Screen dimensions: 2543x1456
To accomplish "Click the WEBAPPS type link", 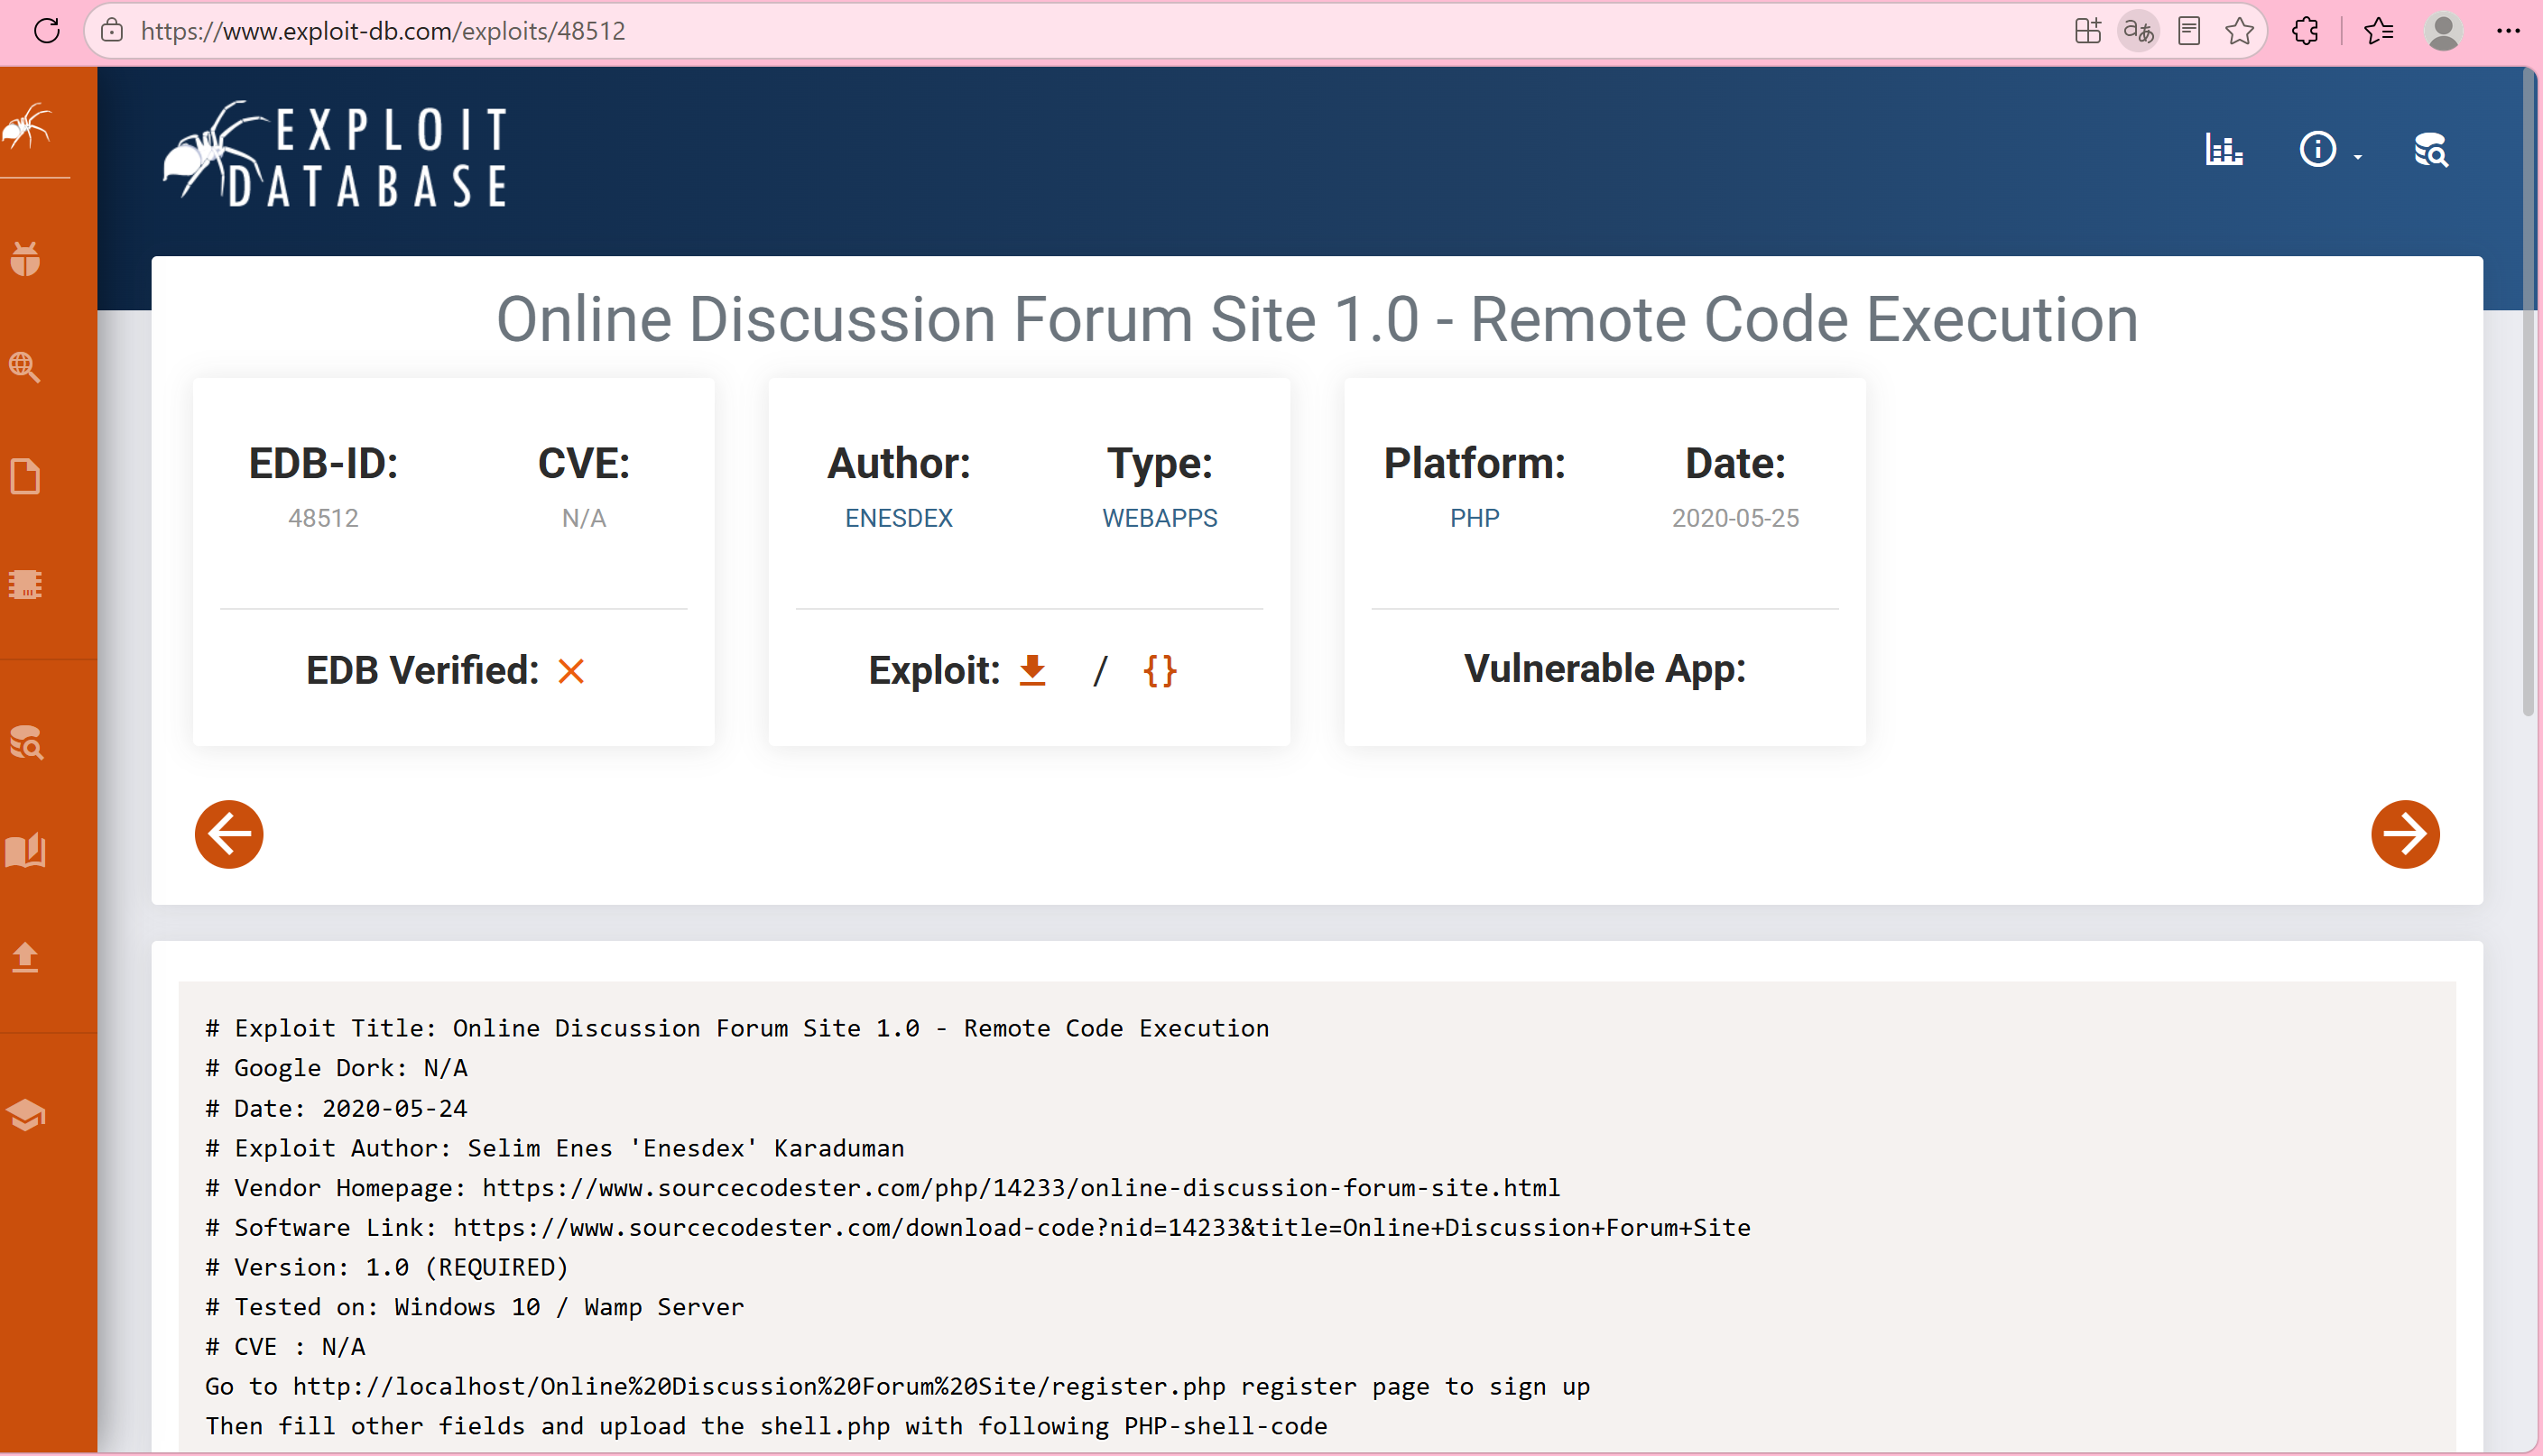I will click(1159, 518).
